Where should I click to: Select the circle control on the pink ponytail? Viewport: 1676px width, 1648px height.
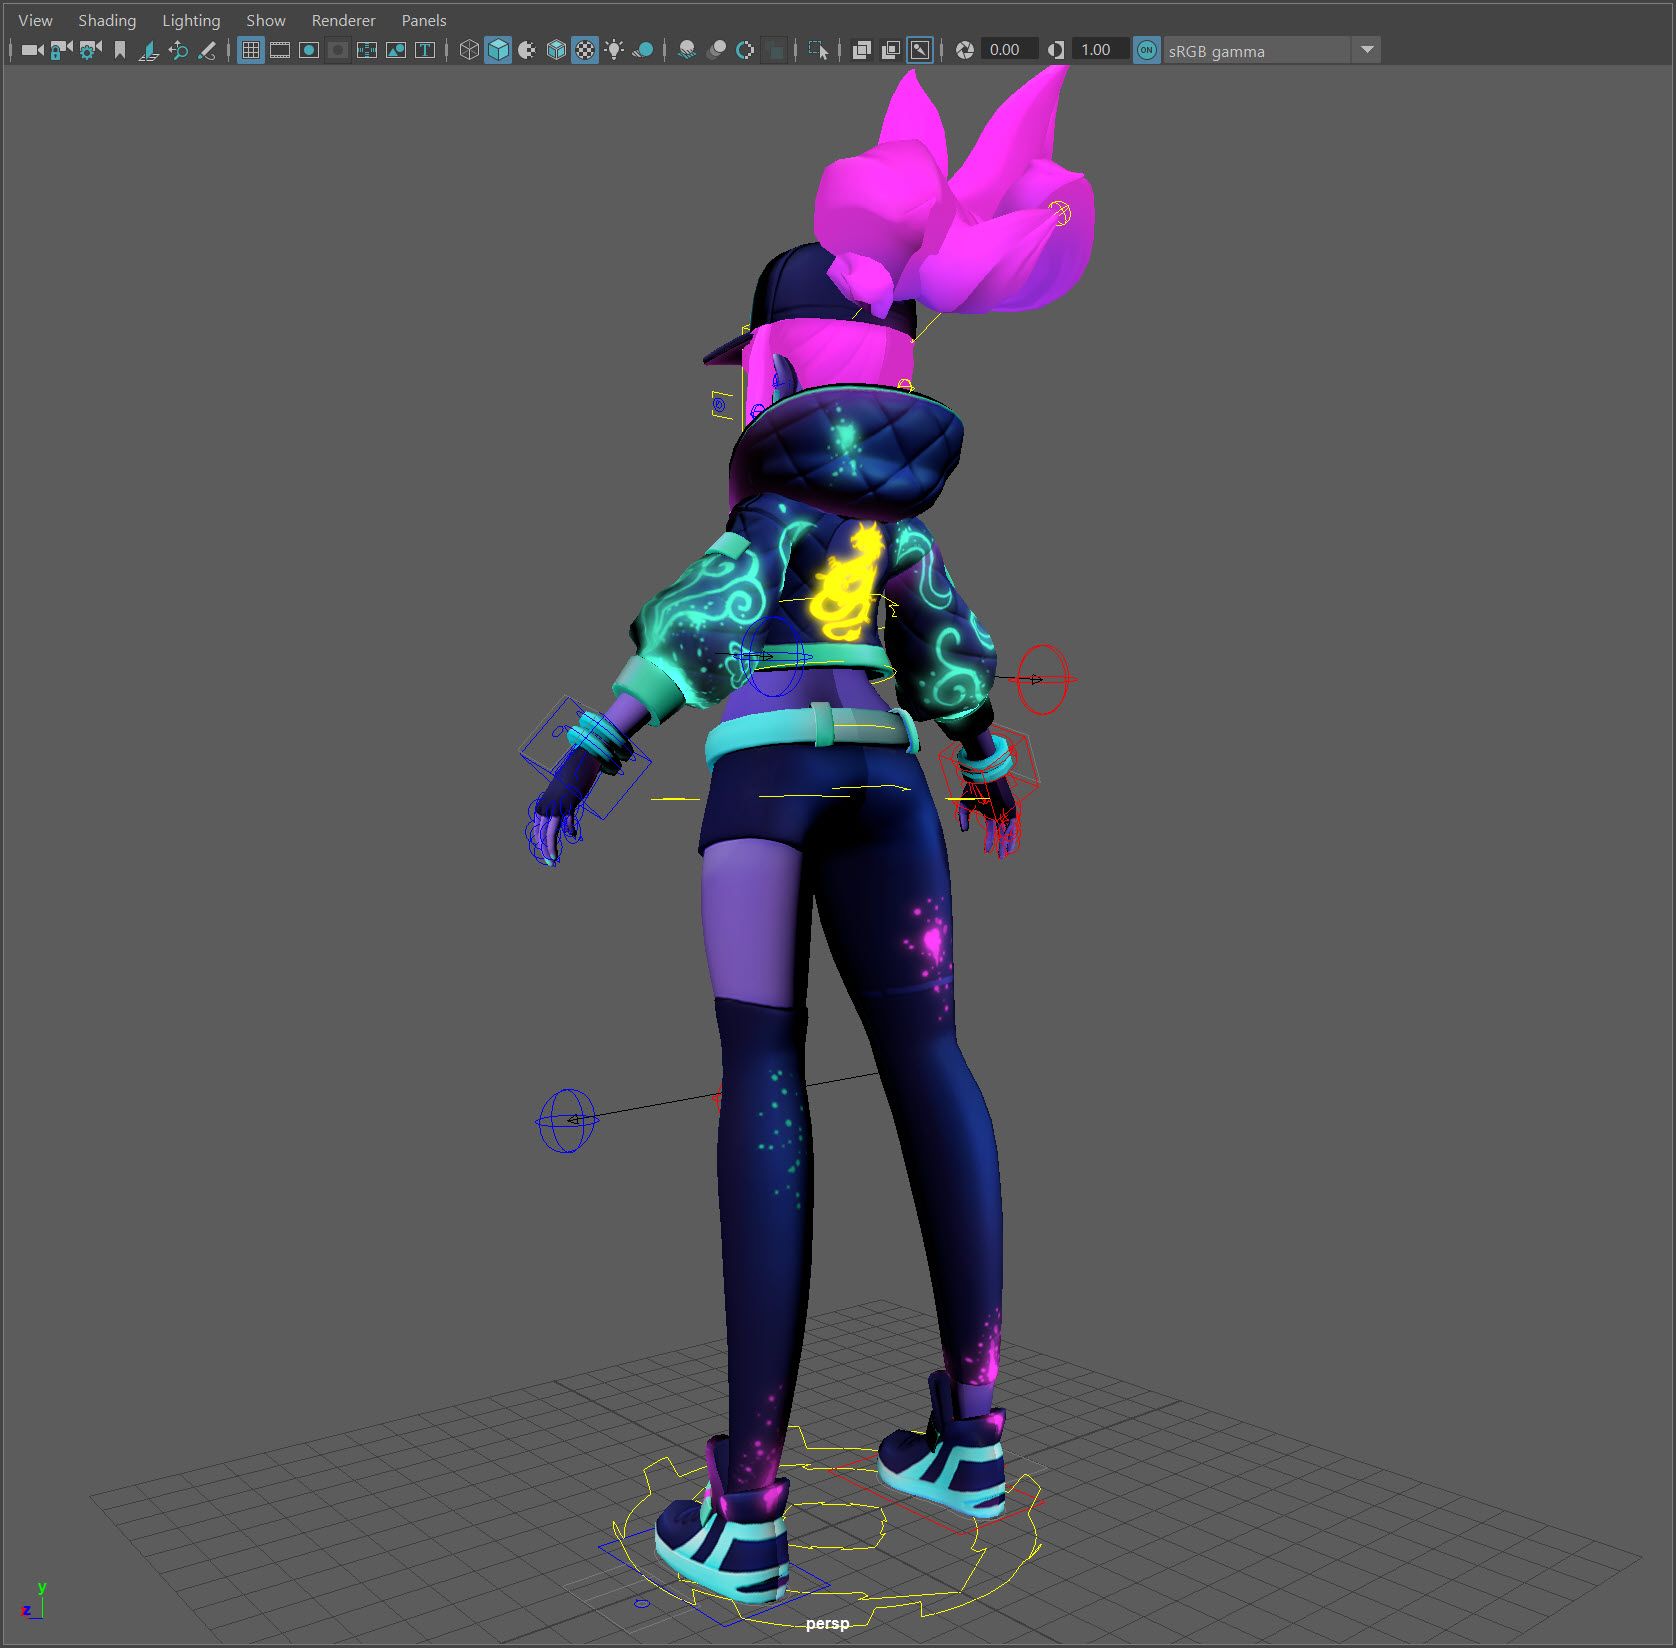(x=1059, y=213)
